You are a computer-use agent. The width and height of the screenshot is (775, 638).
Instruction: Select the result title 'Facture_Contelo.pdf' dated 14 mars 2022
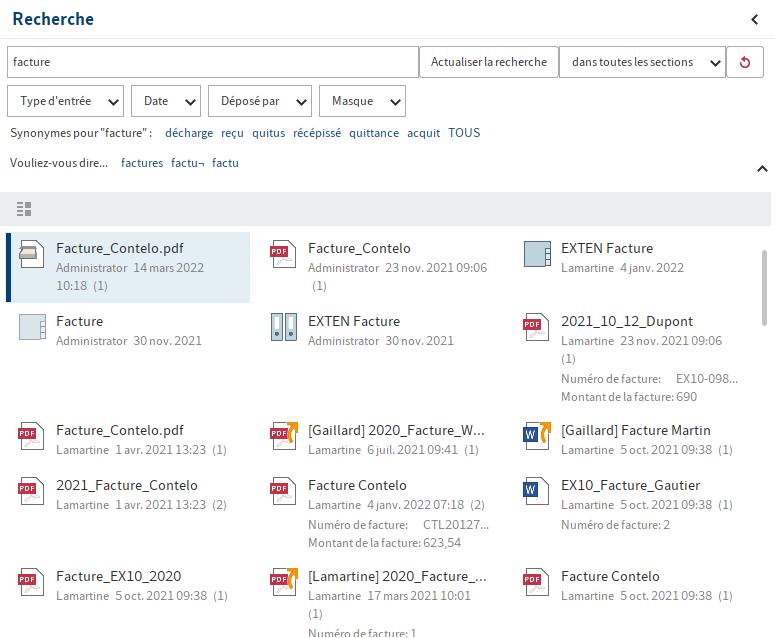click(x=120, y=248)
